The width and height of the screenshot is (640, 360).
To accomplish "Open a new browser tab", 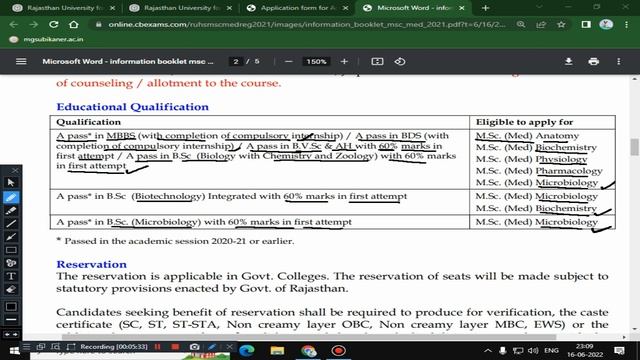I will [485, 8].
